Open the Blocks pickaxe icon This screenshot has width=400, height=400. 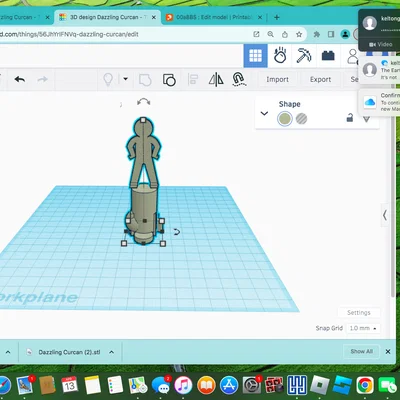[x=304, y=55]
